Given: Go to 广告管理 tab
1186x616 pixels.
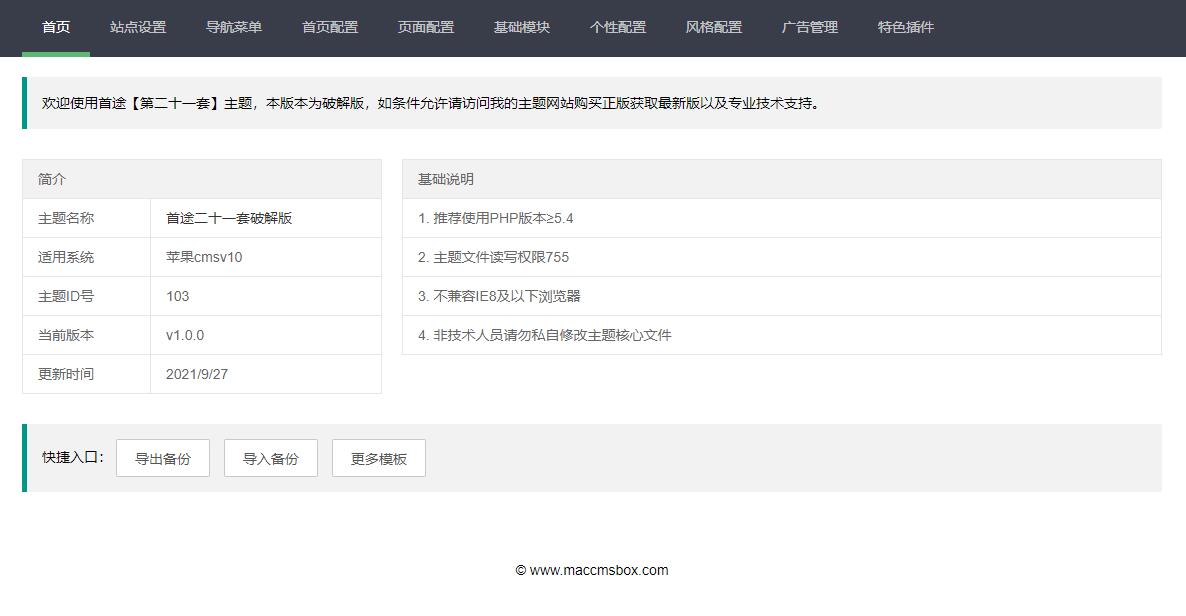Looking at the screenshot, I should 810,28.
